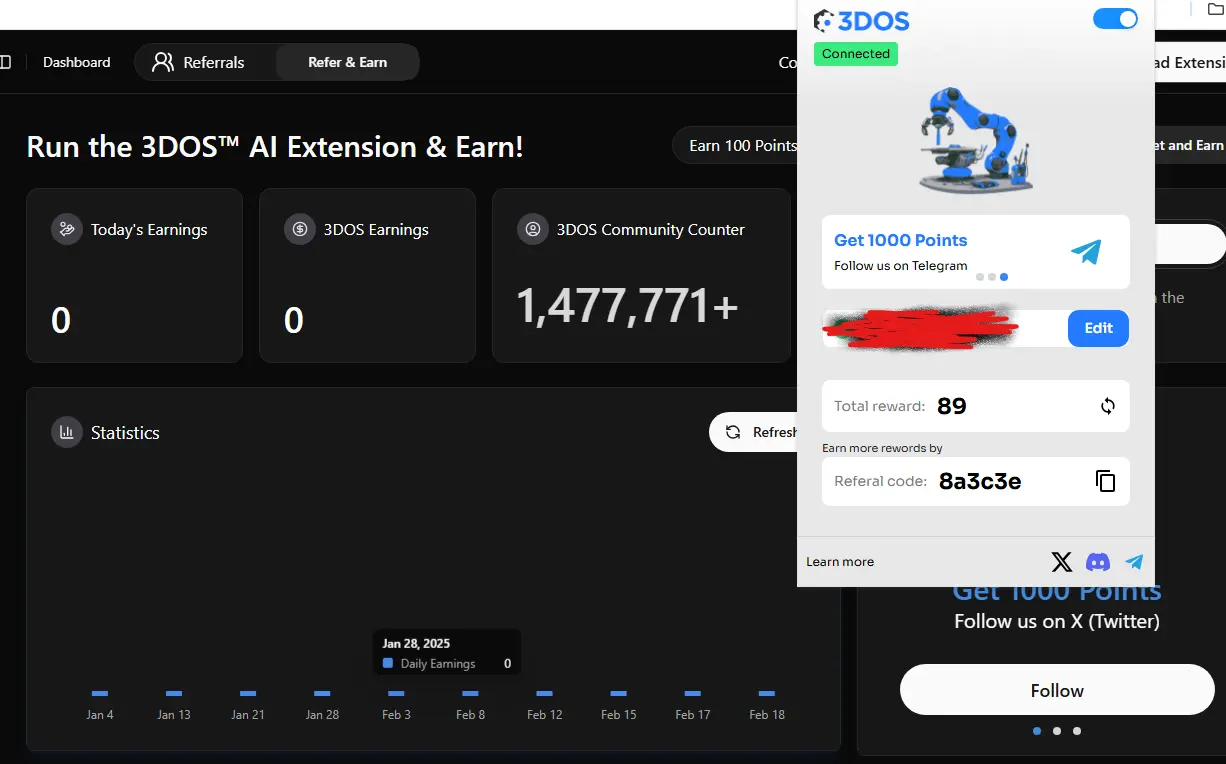The height and width of the screenshot is (764, 1226).
Task: Click the 3DOS logo in the popup
Action: (x=861, y=21)
